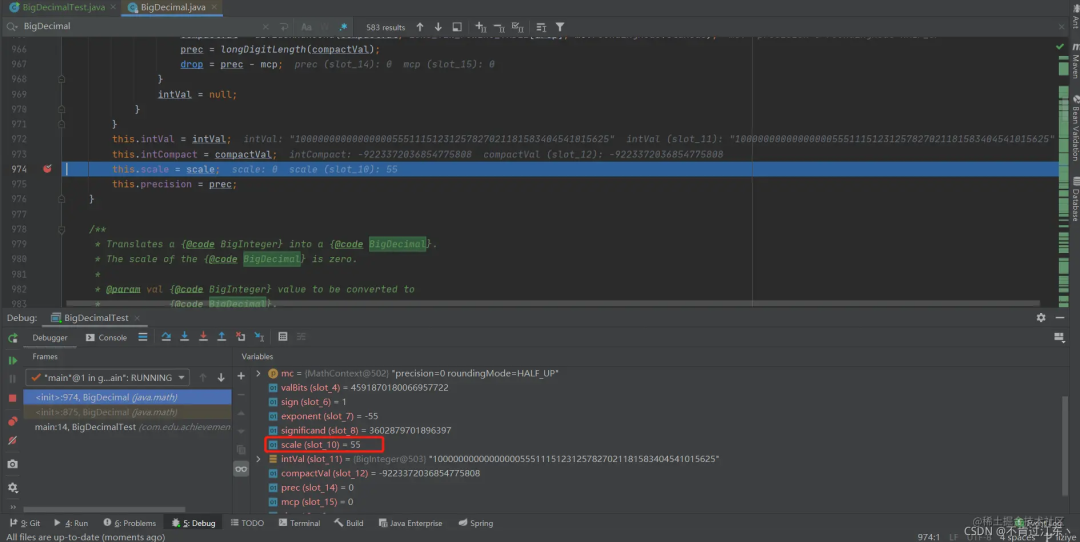Toggle Regex option in search bar

pos(343,27)
